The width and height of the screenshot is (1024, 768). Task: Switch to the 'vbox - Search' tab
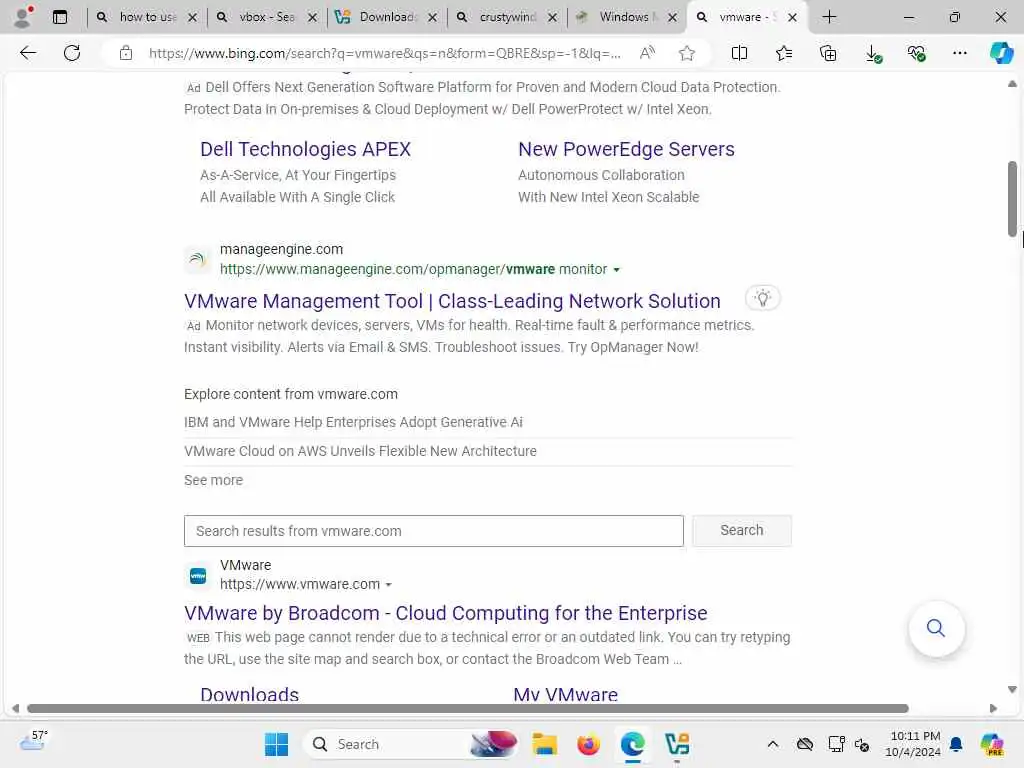pyautogui.click(x=266, y=17)
